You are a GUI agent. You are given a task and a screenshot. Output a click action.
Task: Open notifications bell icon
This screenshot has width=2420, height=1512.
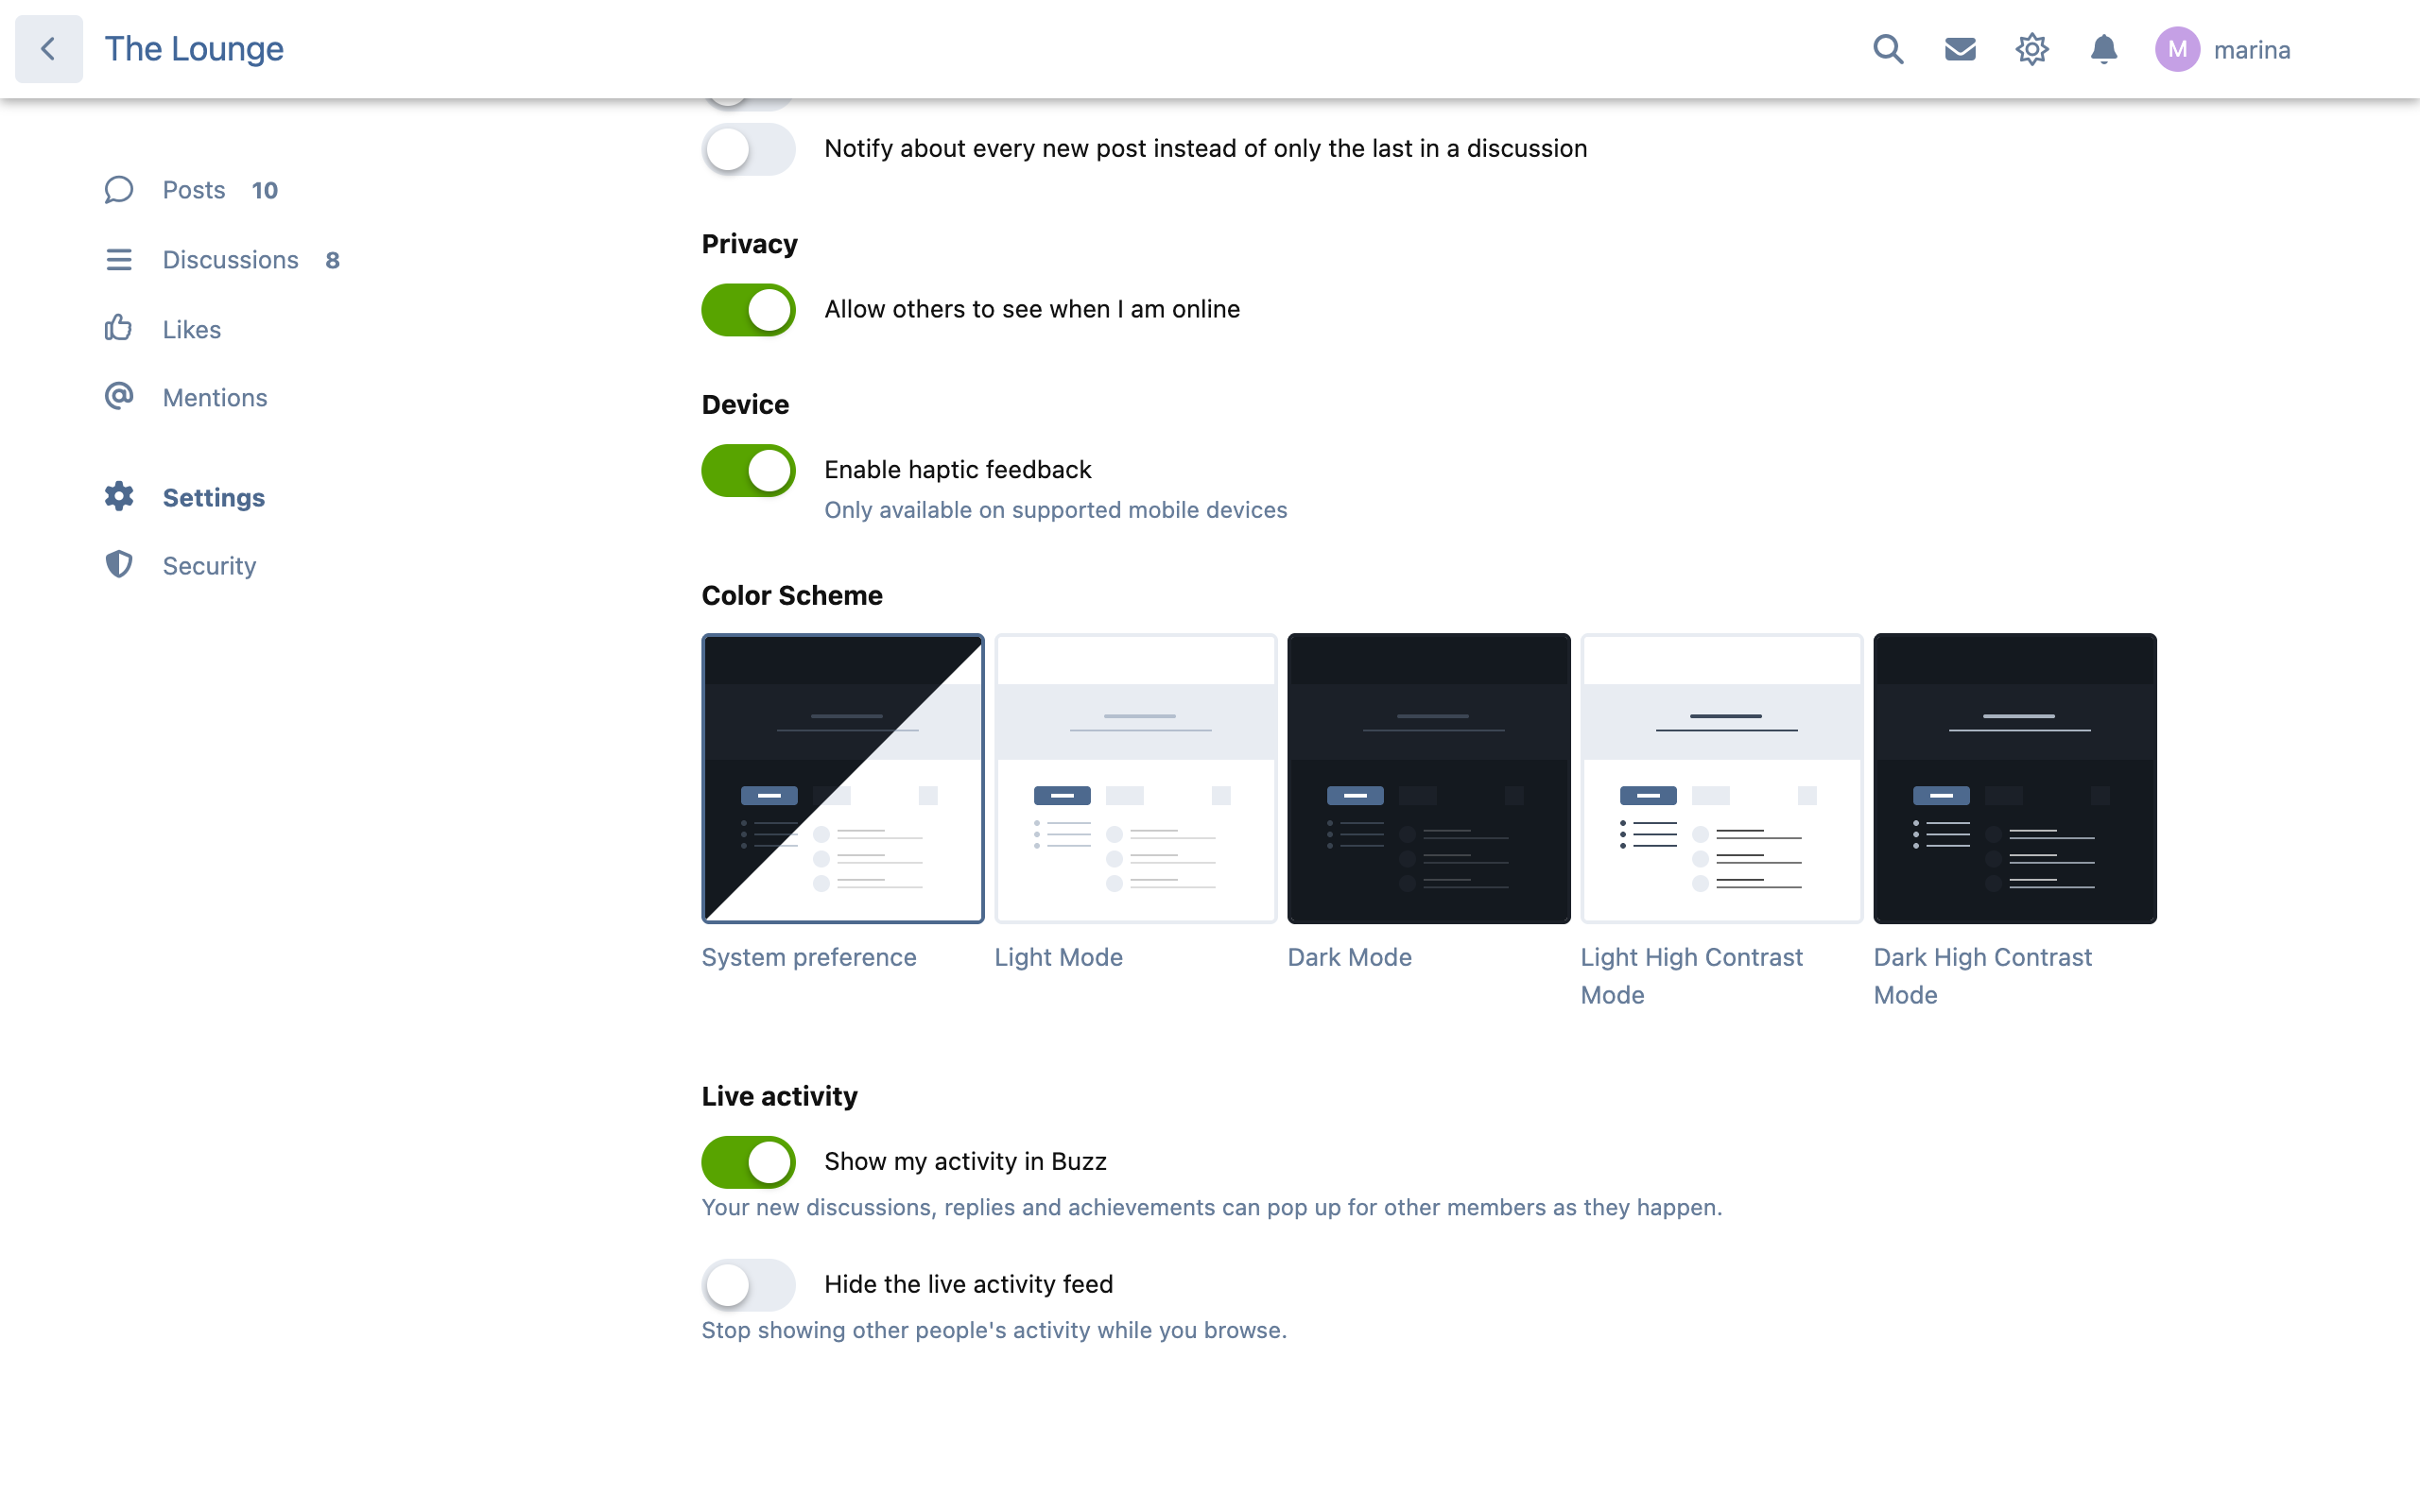[x=2104, y=48]
